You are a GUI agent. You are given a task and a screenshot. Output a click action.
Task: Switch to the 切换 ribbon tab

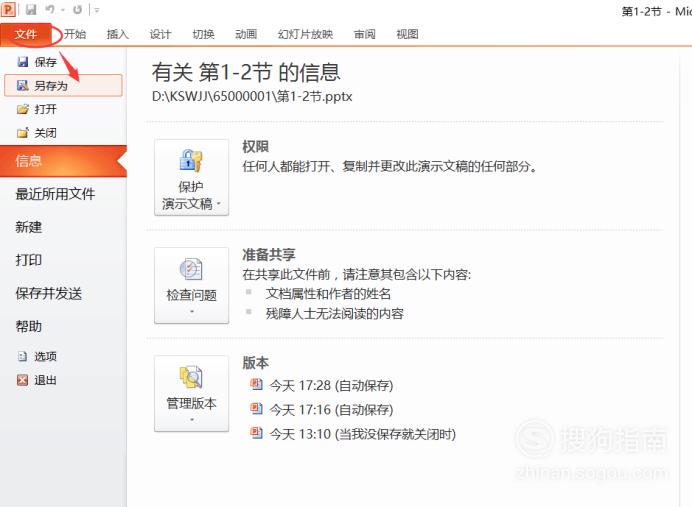click(x=203, y=34)
